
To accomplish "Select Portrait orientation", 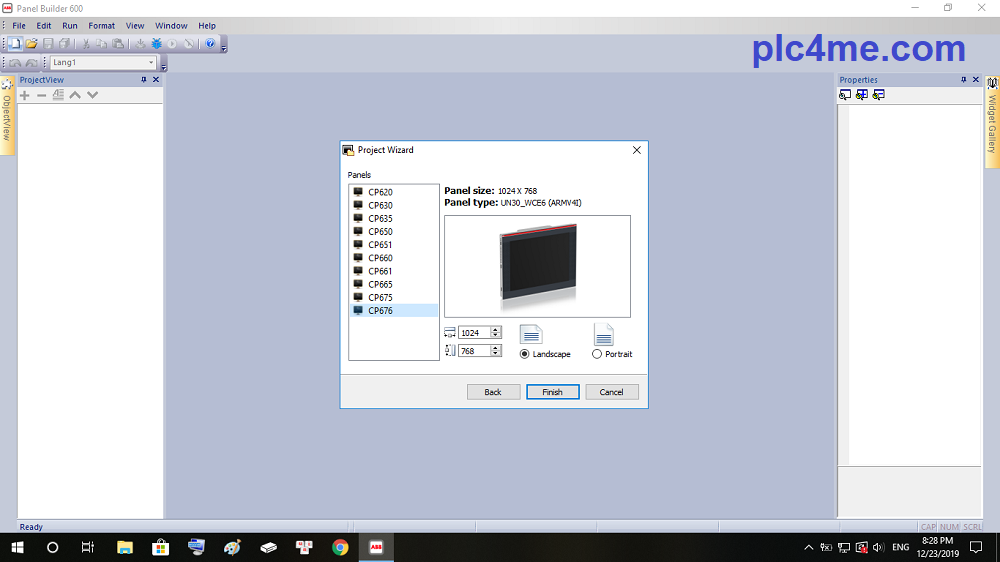I will click(x=597, y=354).
